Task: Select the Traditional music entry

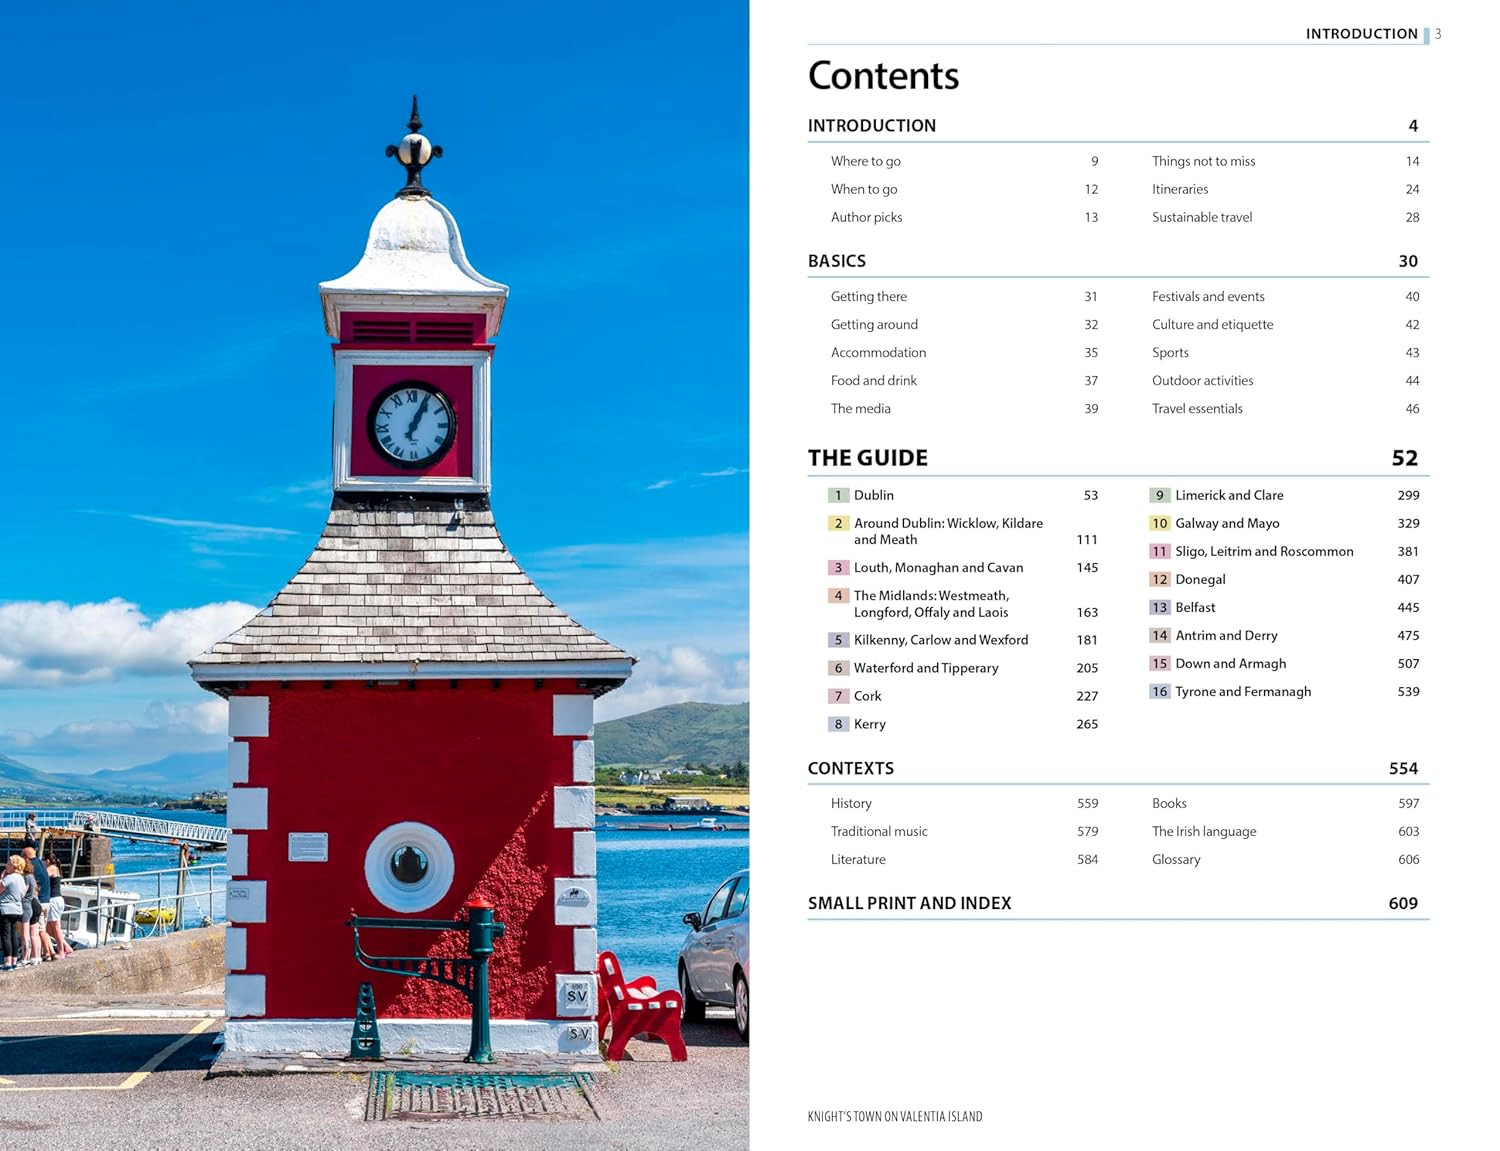Action: click(879, 831)
